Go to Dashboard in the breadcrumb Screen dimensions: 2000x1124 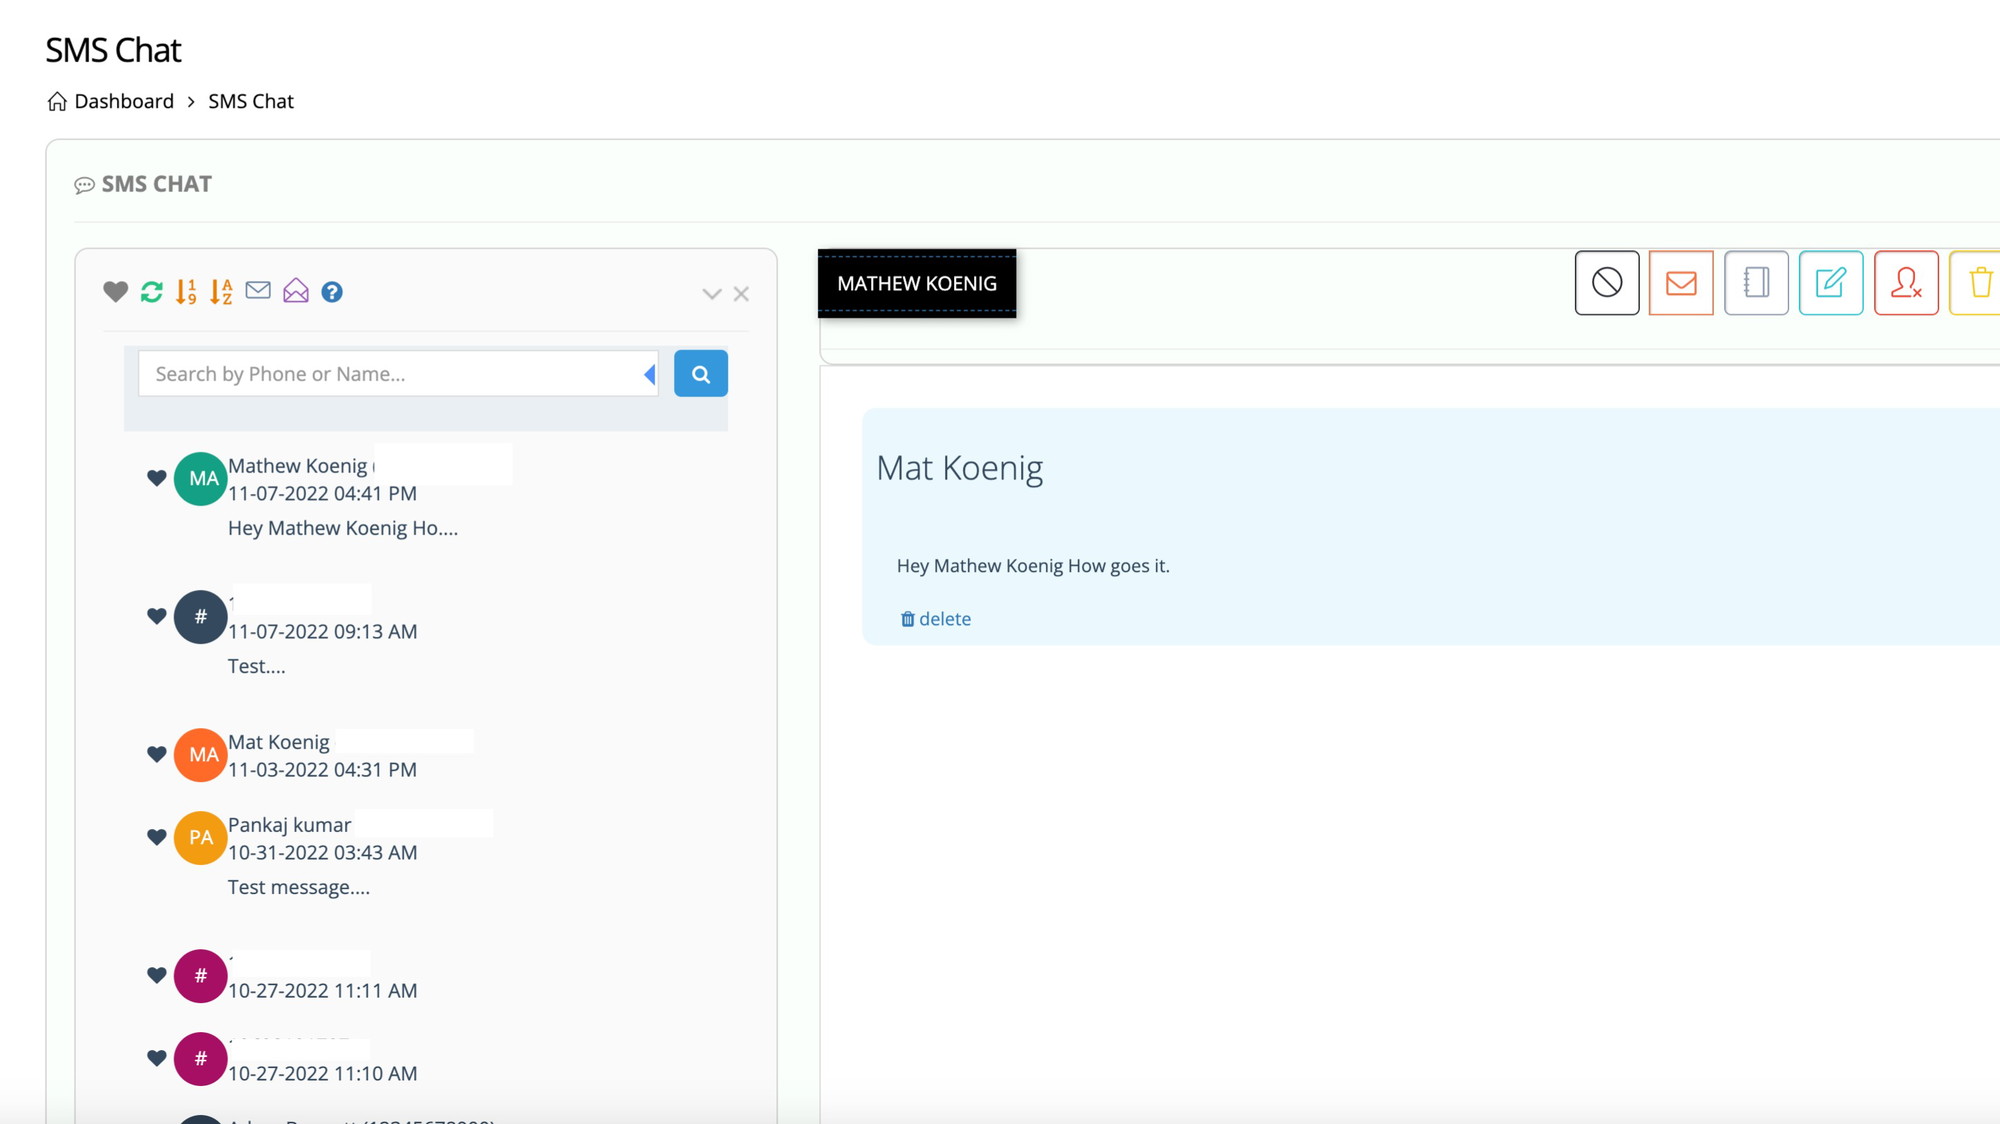124,101
